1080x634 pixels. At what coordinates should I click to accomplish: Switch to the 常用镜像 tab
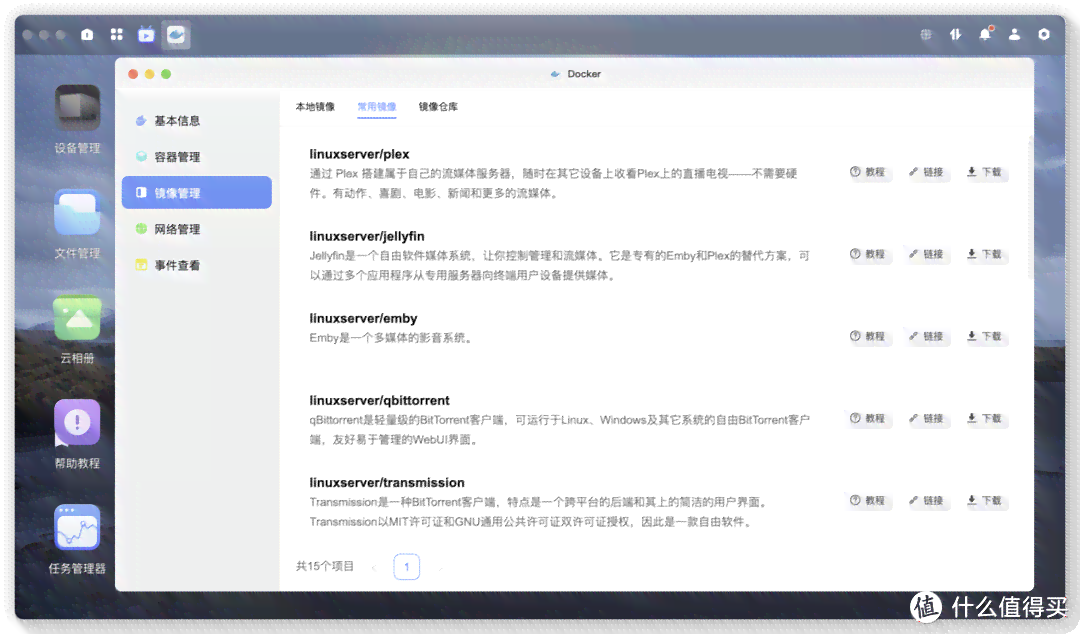point(377,107)
